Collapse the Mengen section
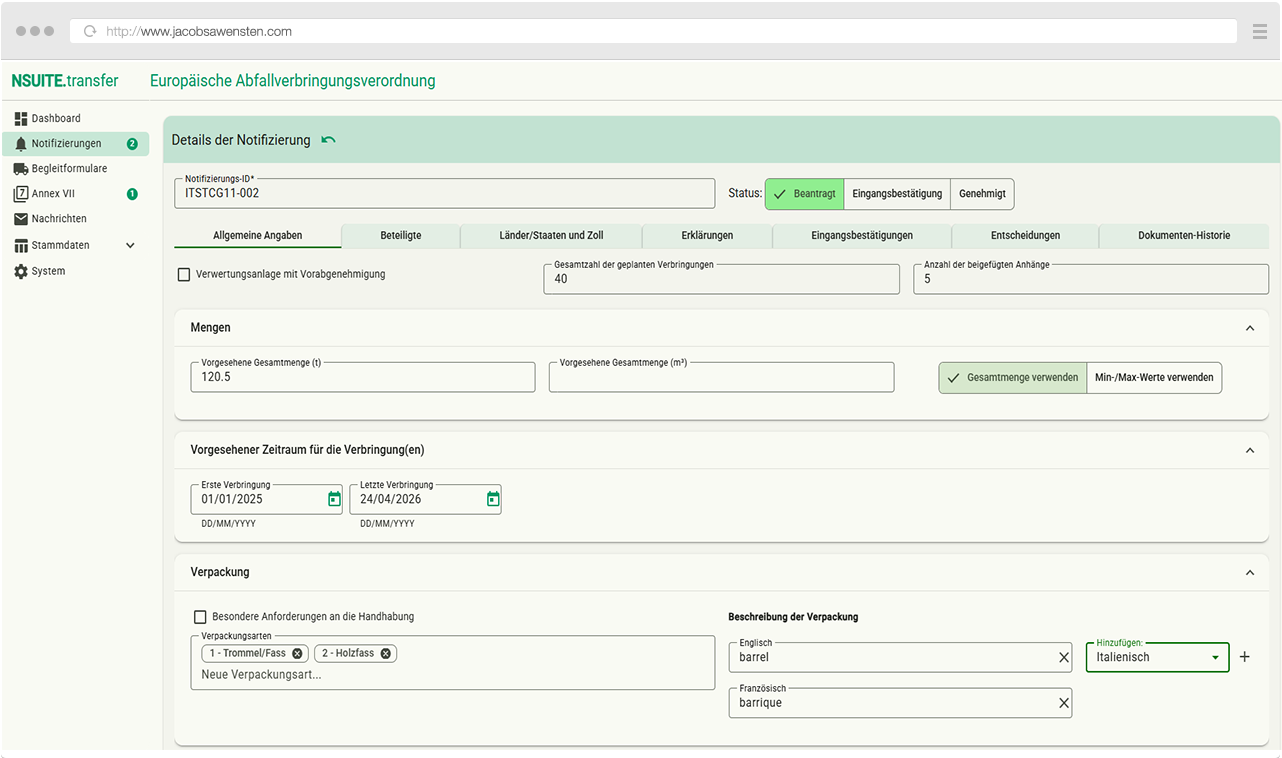This screenshot has width=1282, height=758. (1249, 328)
